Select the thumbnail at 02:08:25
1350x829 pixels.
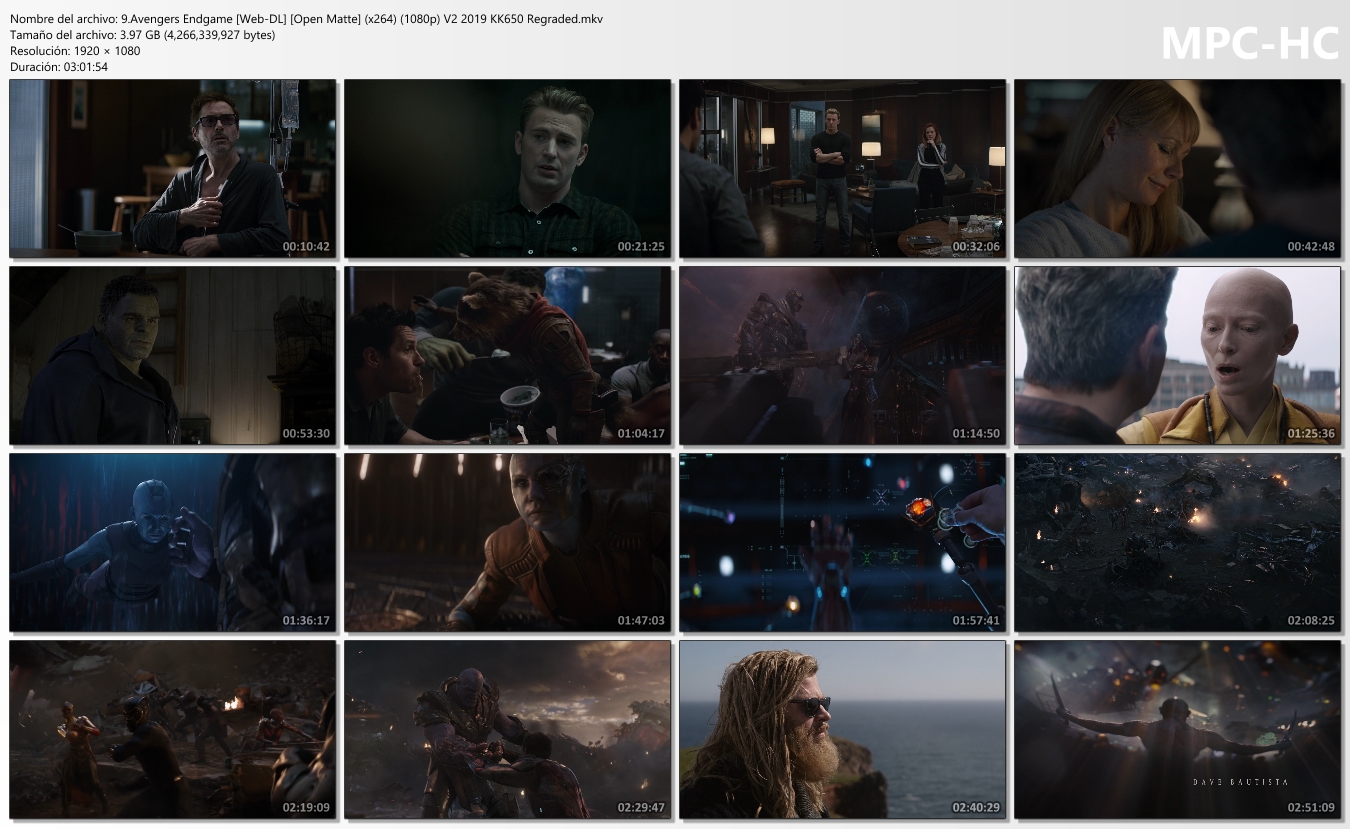pos(1177,542)
